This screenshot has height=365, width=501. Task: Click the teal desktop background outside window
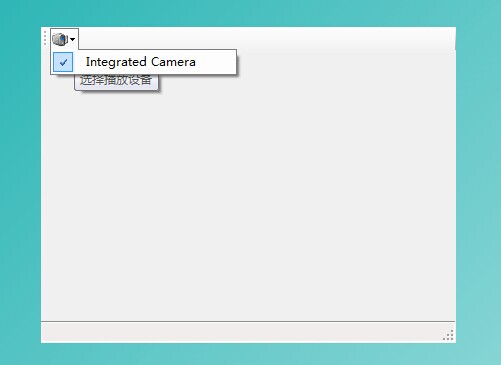click(478, 183)
